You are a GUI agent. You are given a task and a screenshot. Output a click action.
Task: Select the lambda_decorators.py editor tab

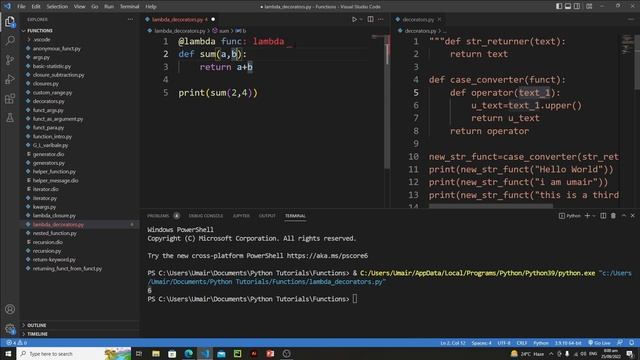180,19
